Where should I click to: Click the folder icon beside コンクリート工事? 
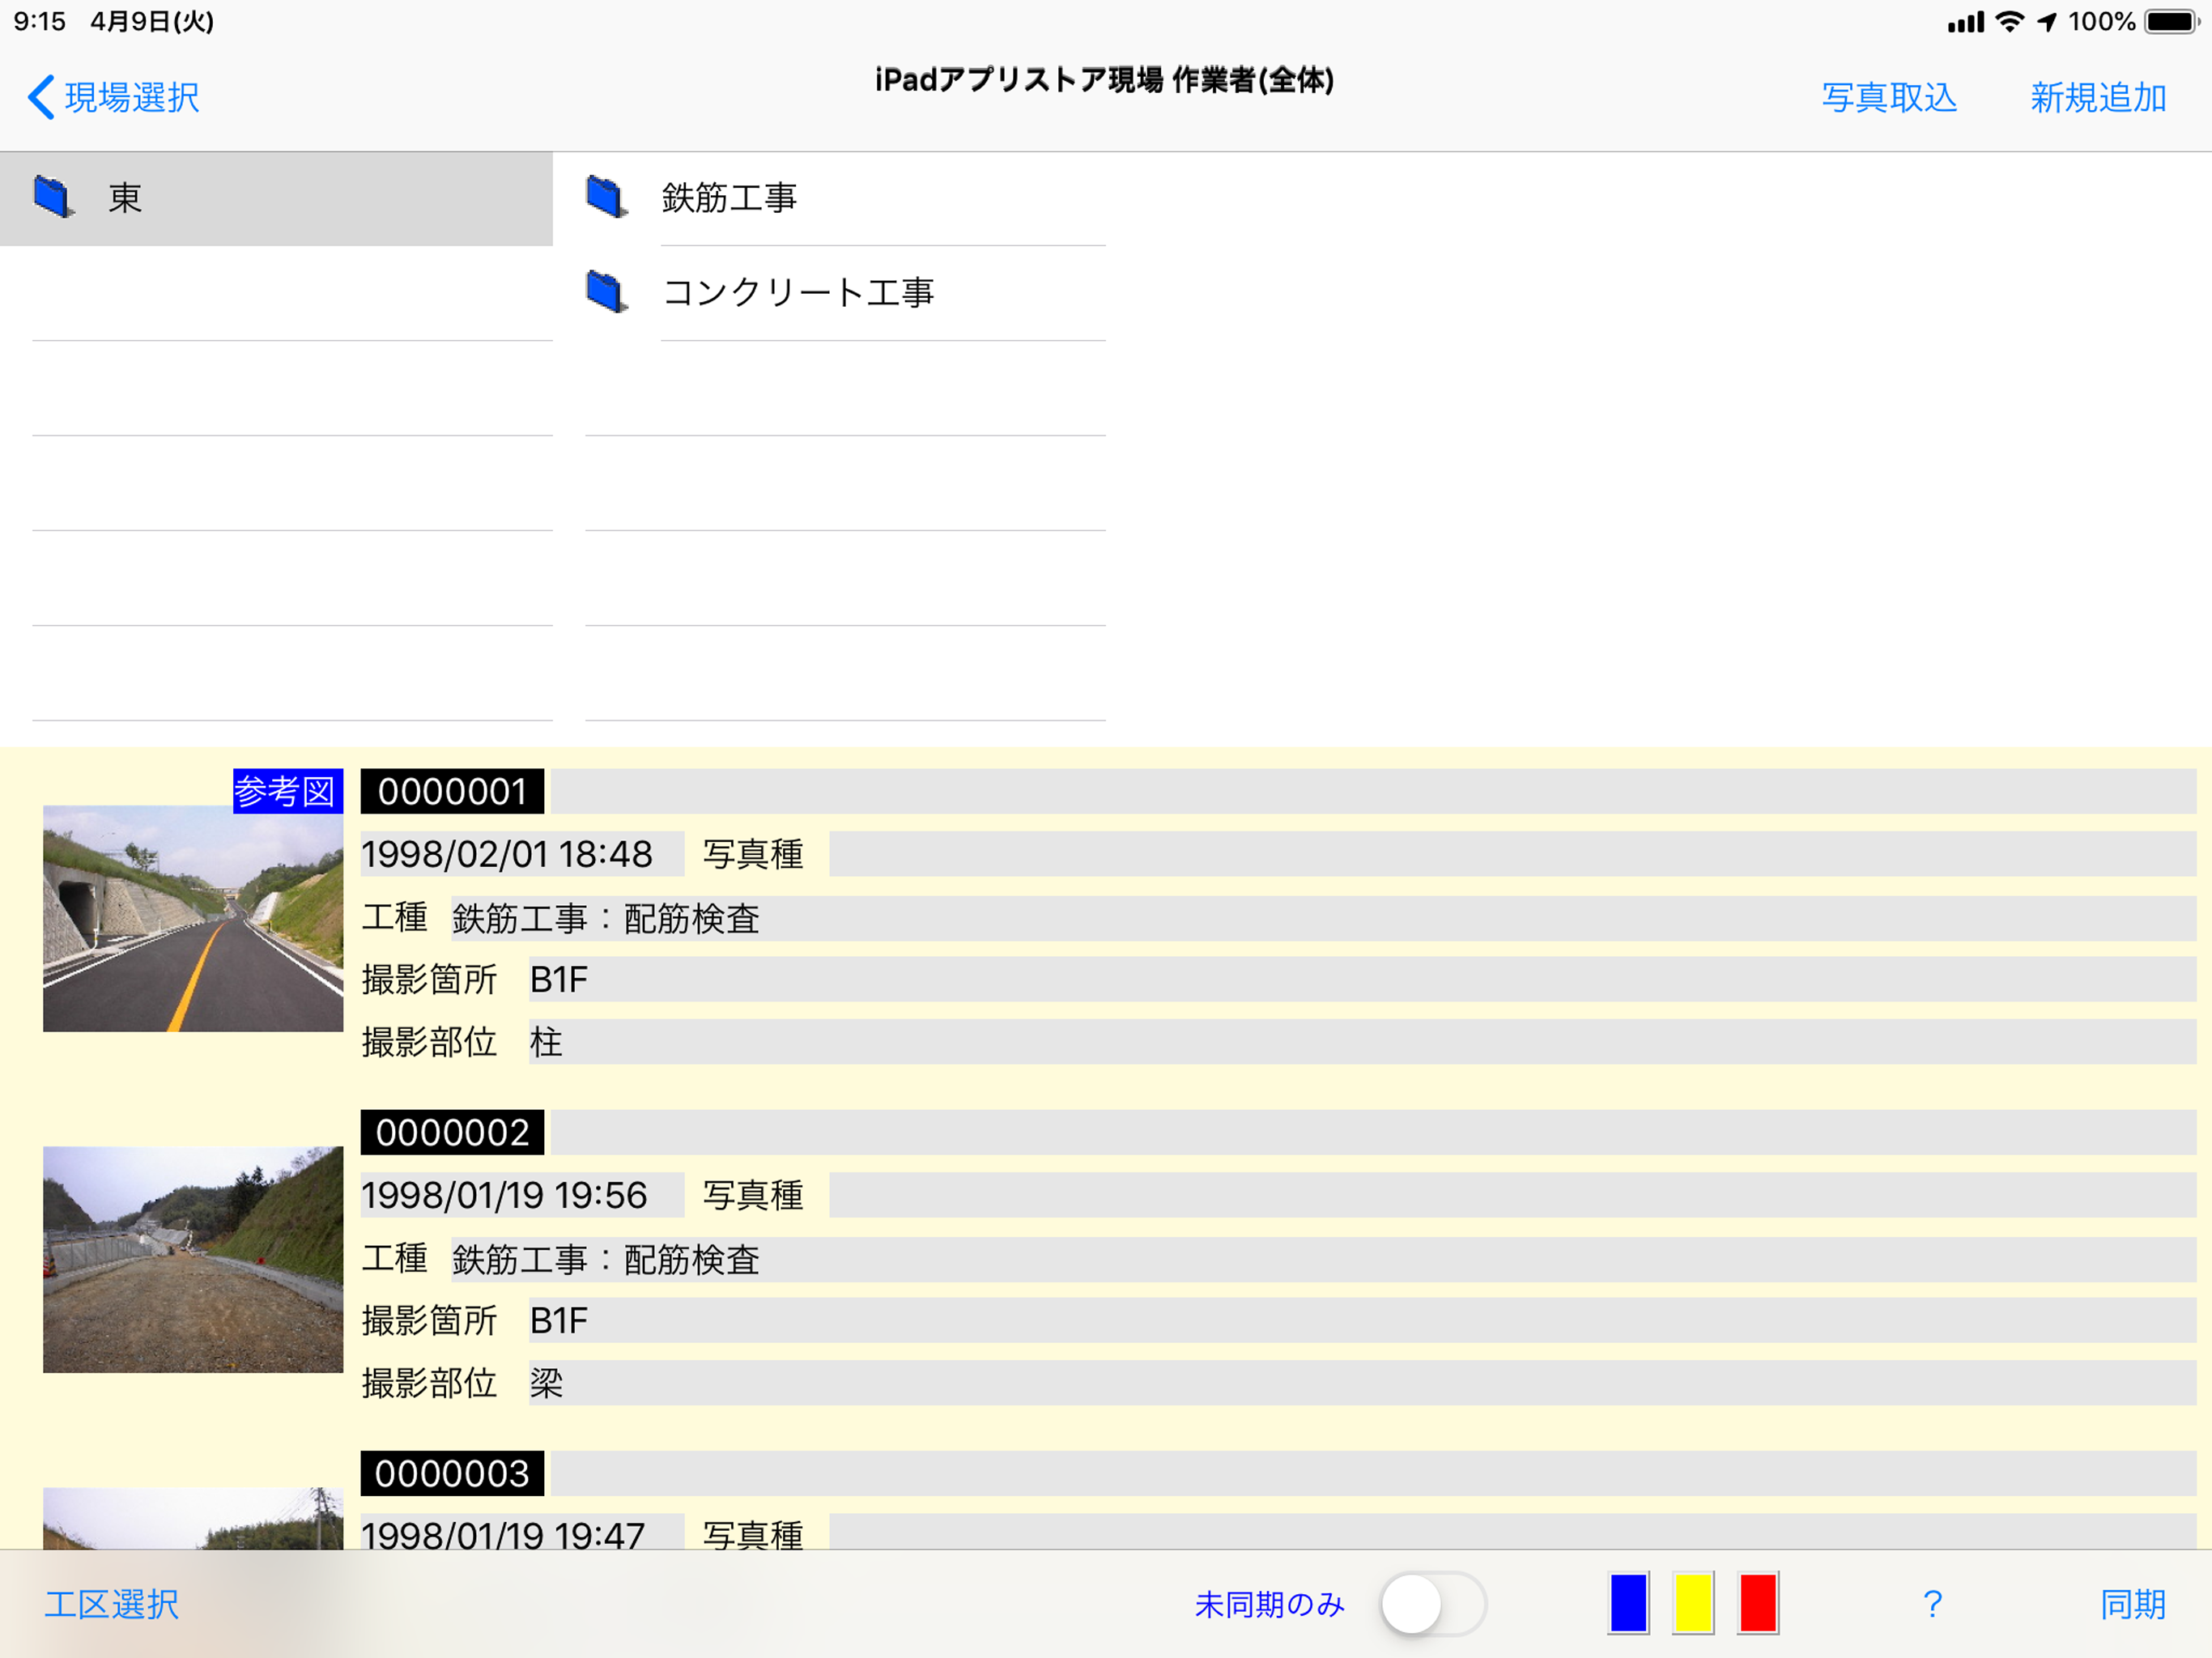pyautogui.click(x=607, y=292)
